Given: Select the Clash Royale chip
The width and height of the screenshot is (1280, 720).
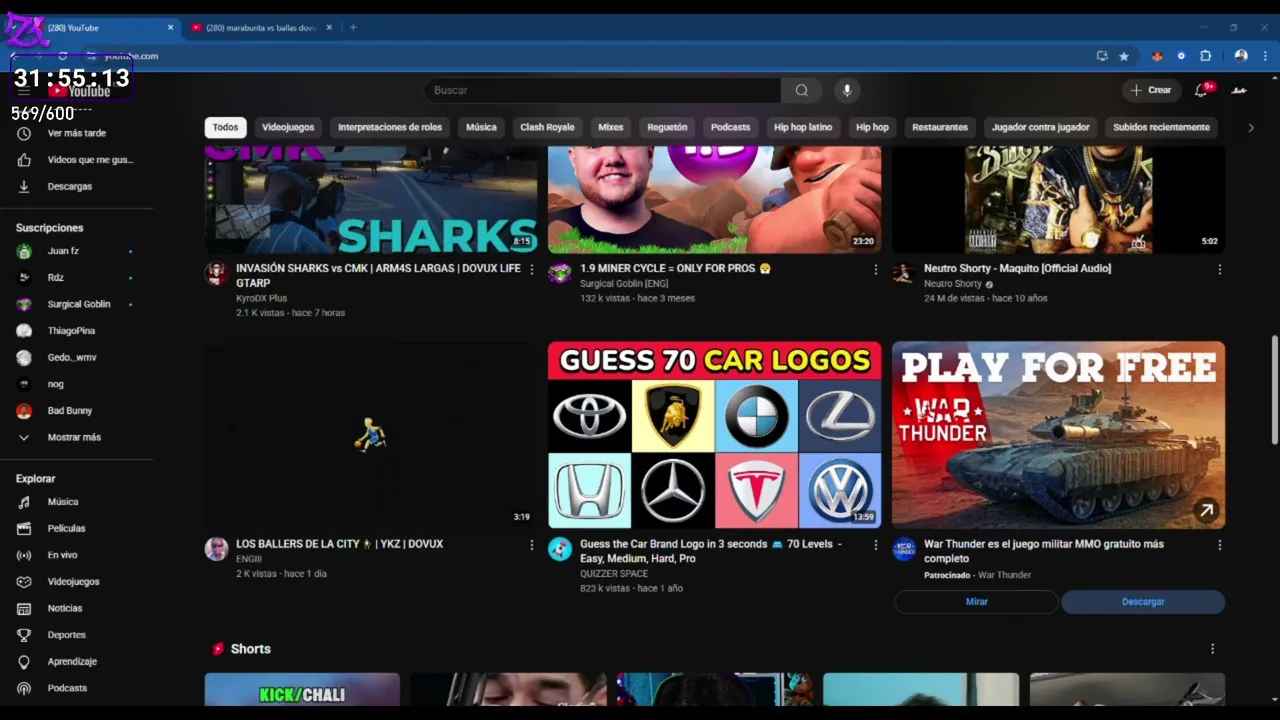Looking at the screenshot, I should [x=547, y=127].
